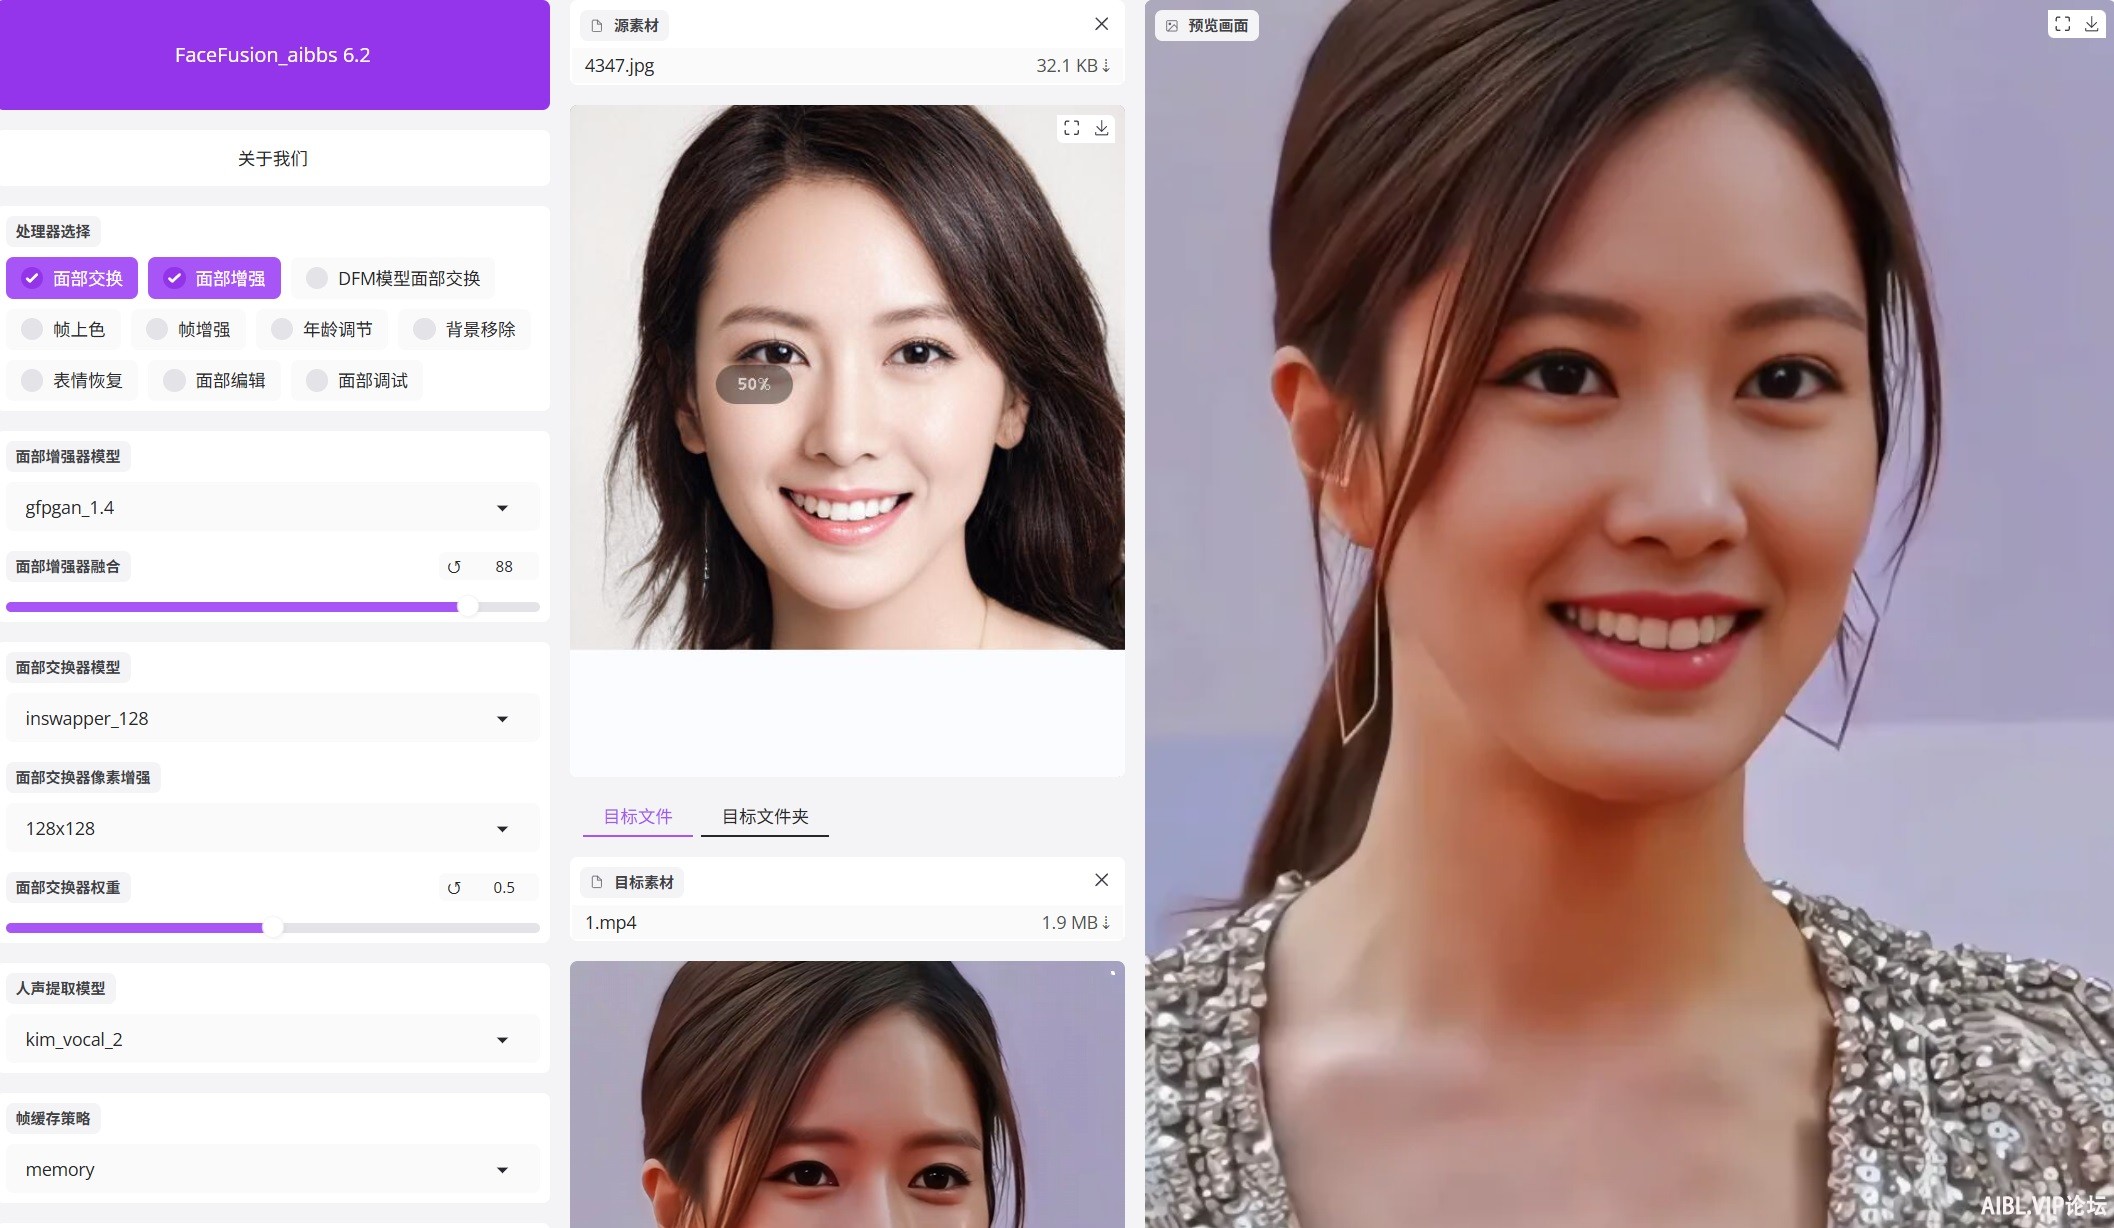Adjust the 面部交换器权重 slider
Image resolution: width=2114 pixels, height=1228 pixels.
click(x=272, y=928)
